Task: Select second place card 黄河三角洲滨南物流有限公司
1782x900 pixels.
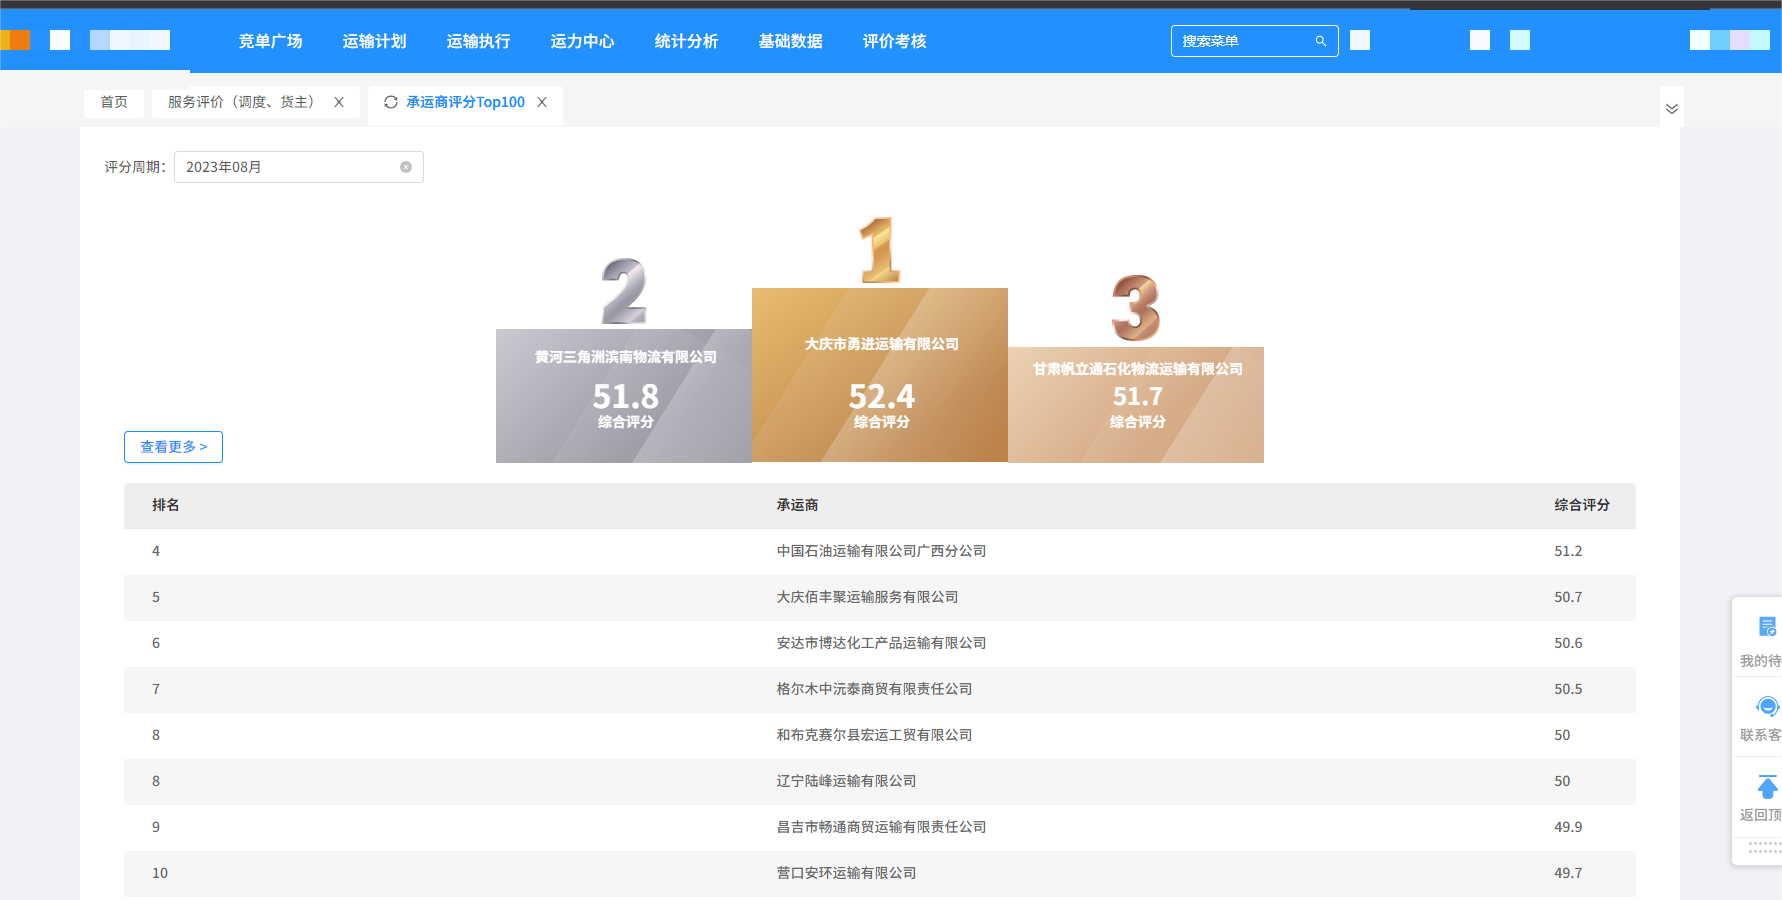Action: [x=624, y=396]
